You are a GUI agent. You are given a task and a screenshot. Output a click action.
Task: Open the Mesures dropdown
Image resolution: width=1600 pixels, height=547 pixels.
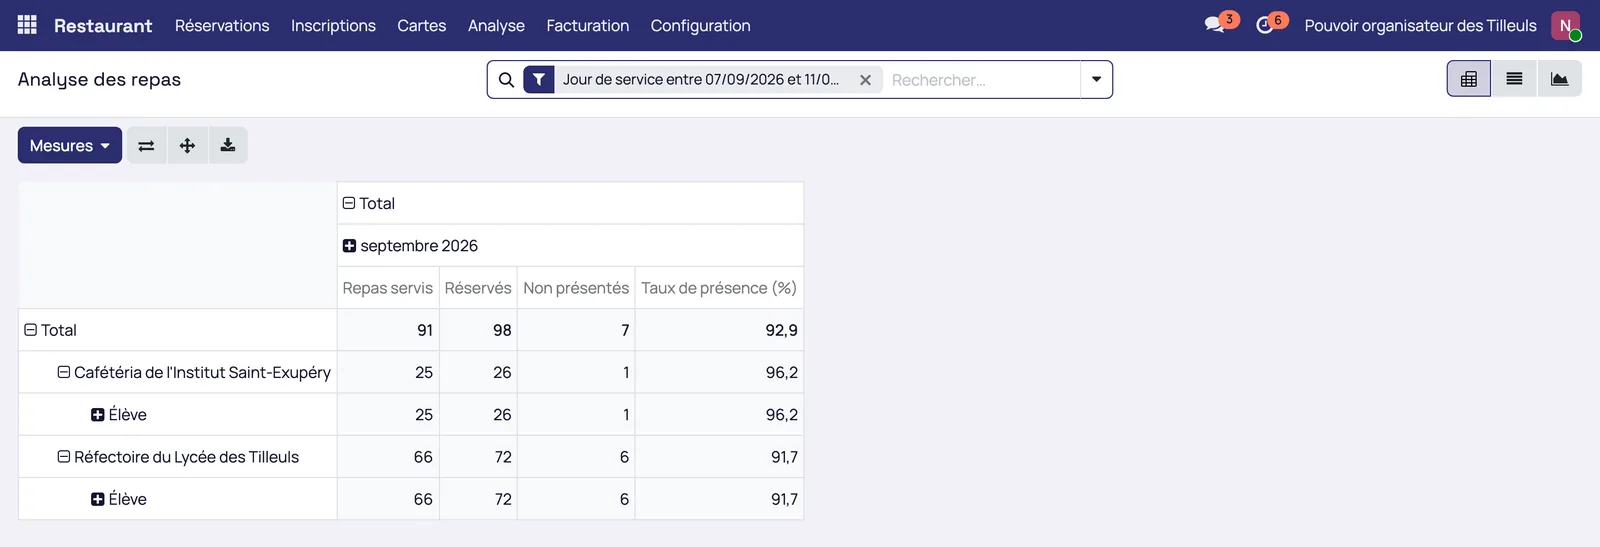(70, 145)
